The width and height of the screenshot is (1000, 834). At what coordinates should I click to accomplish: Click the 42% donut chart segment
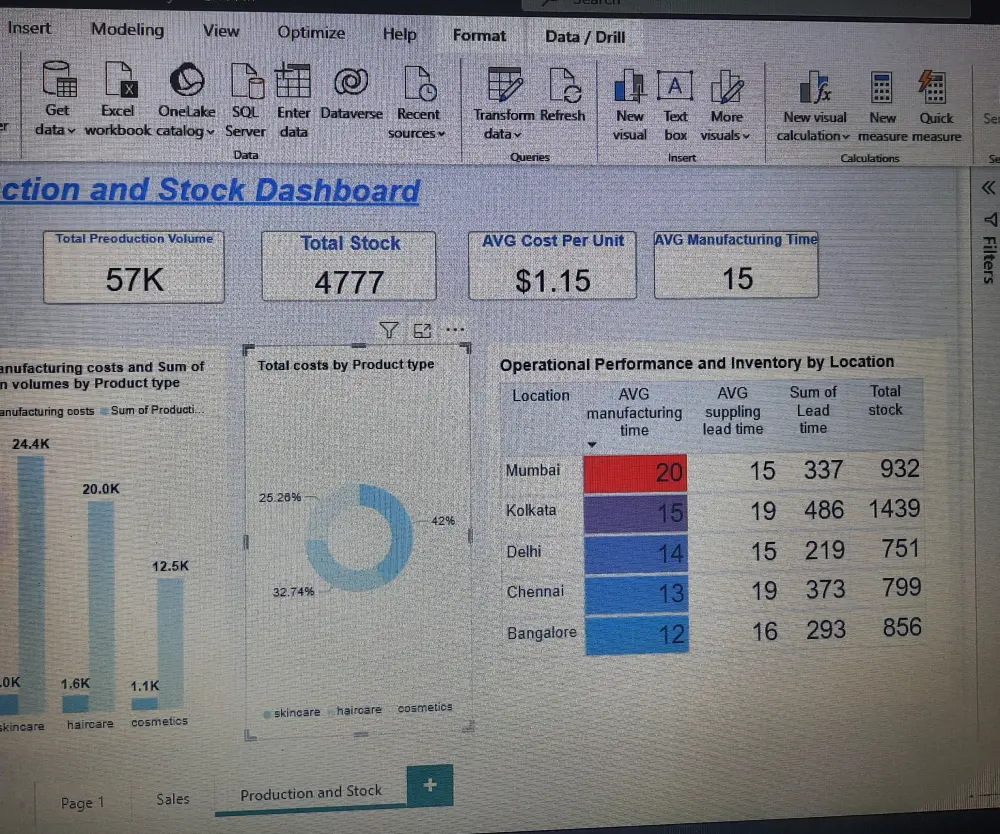click(x=396, y=529)
